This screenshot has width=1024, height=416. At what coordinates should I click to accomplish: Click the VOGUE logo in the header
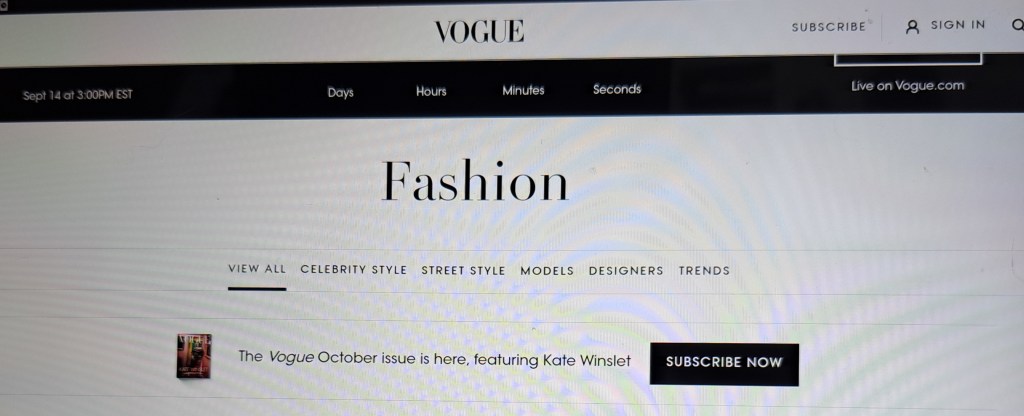click(479, 31)
